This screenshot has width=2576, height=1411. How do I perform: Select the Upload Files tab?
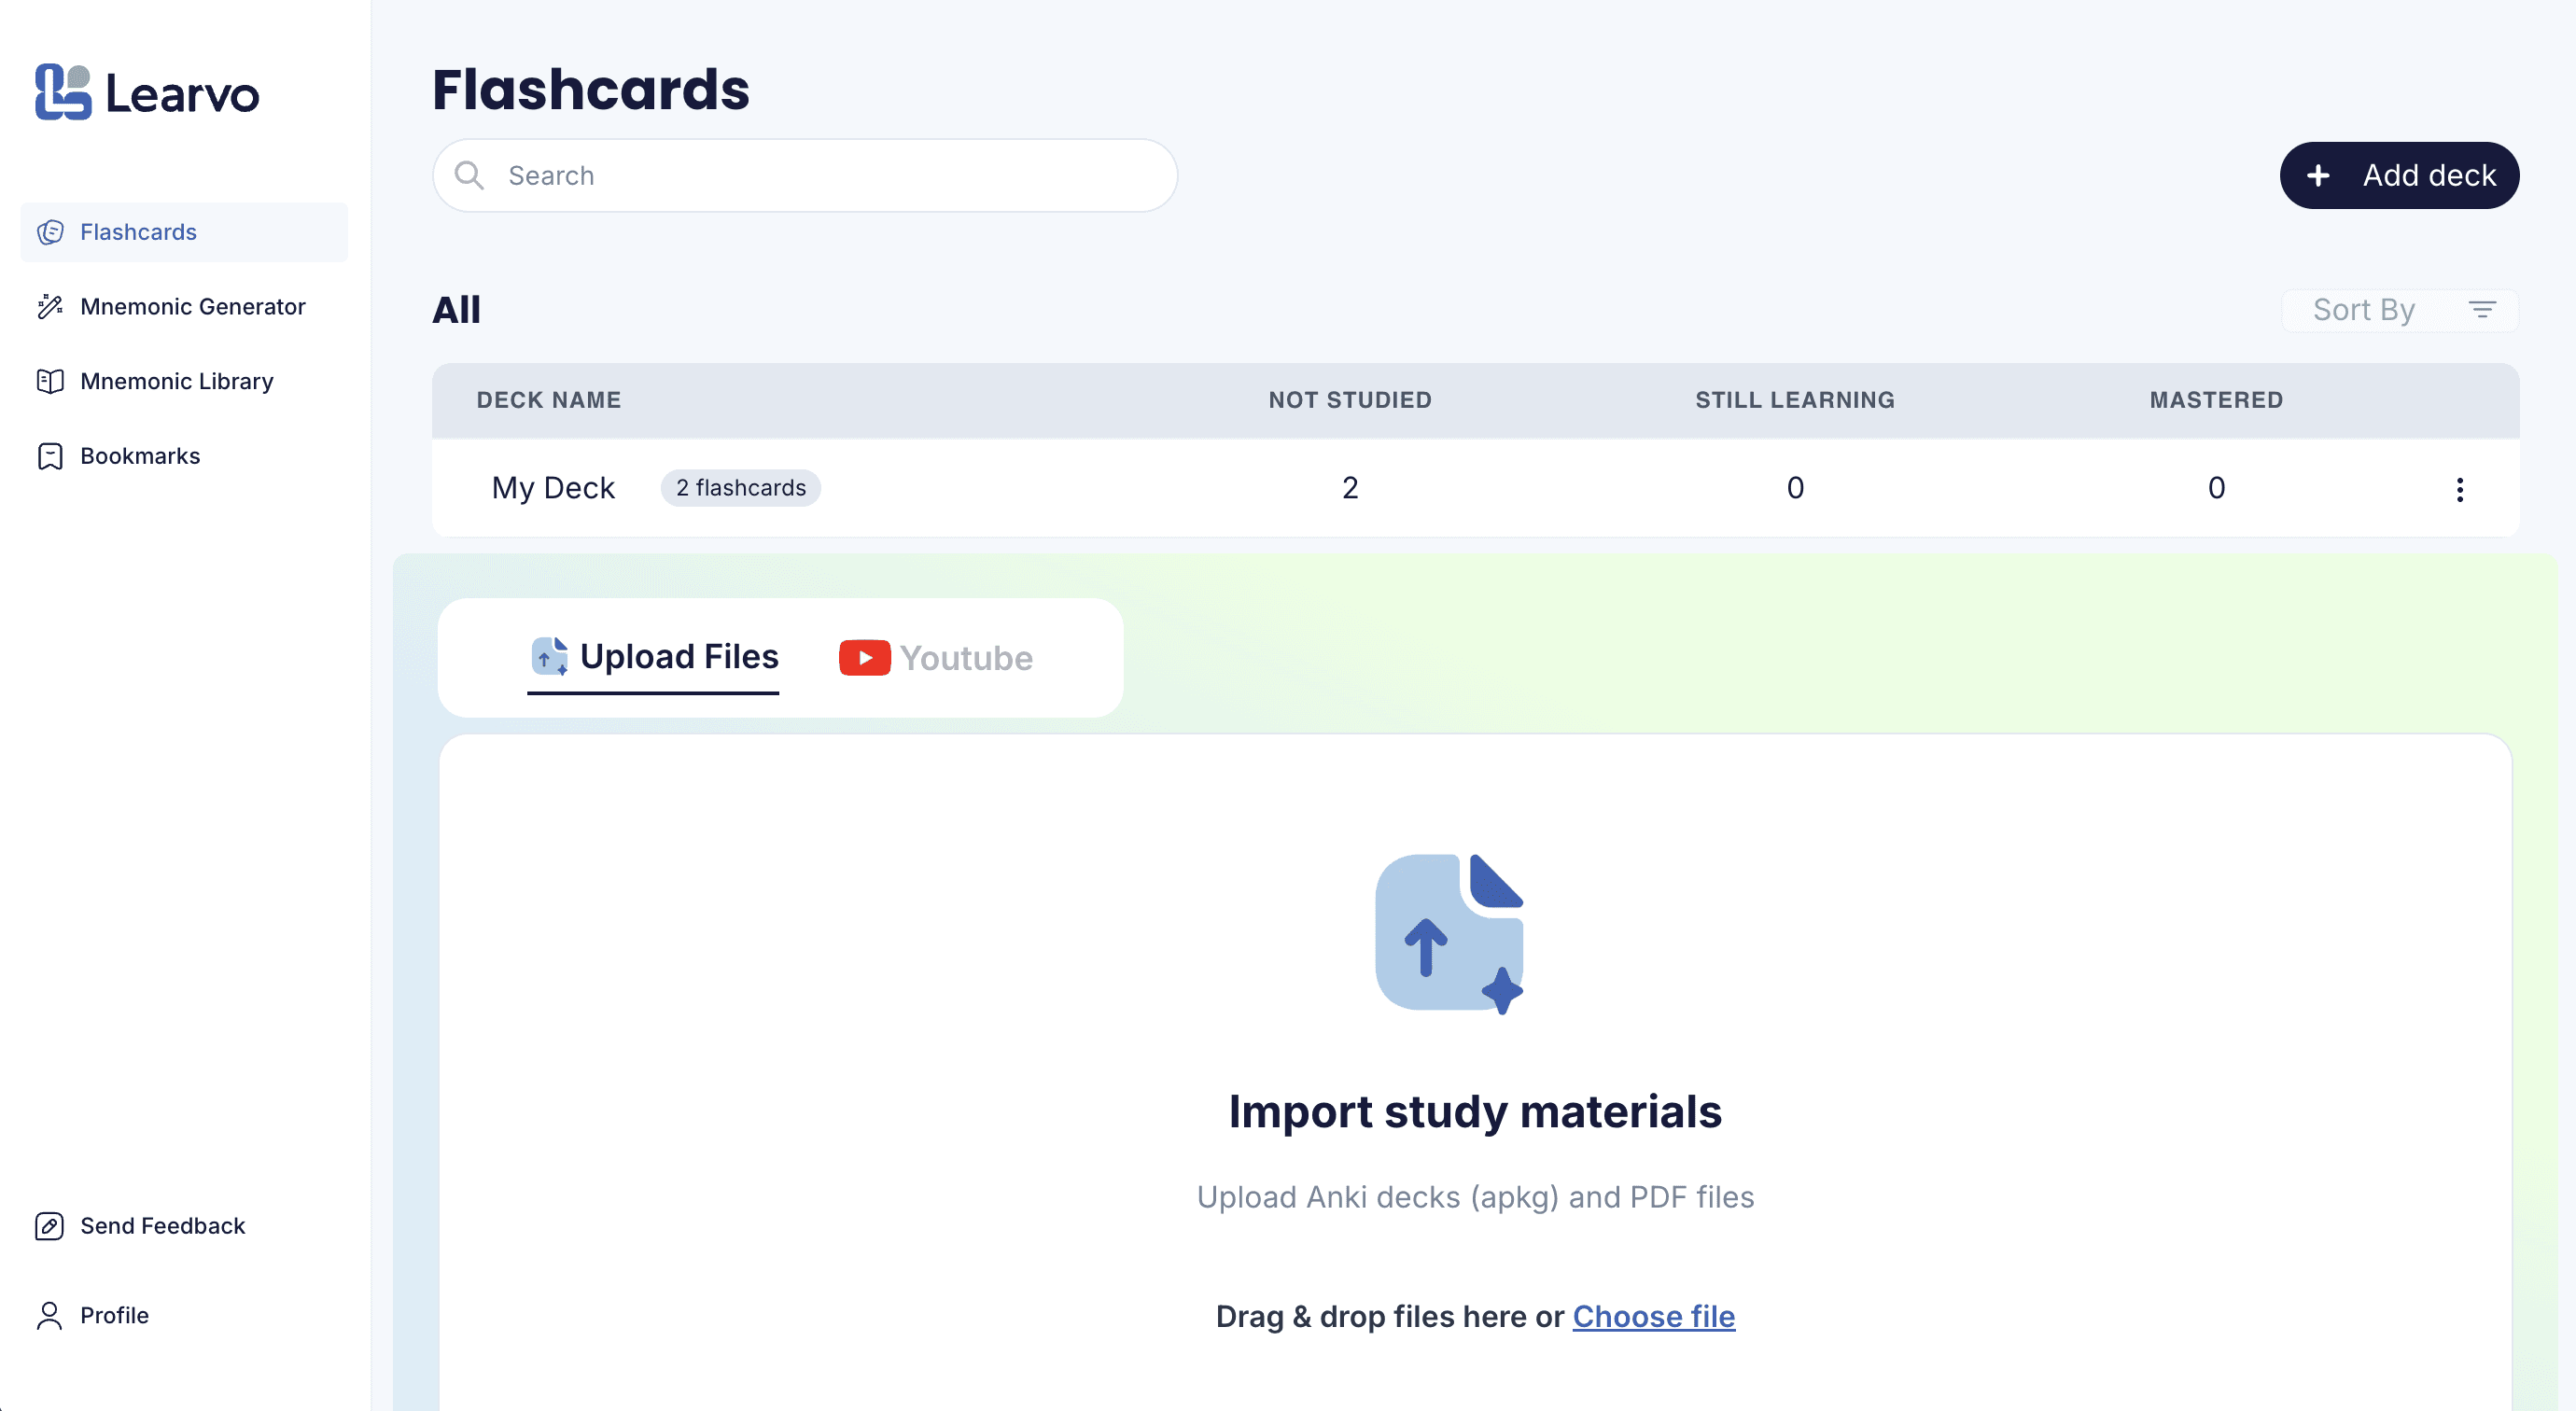654,657
